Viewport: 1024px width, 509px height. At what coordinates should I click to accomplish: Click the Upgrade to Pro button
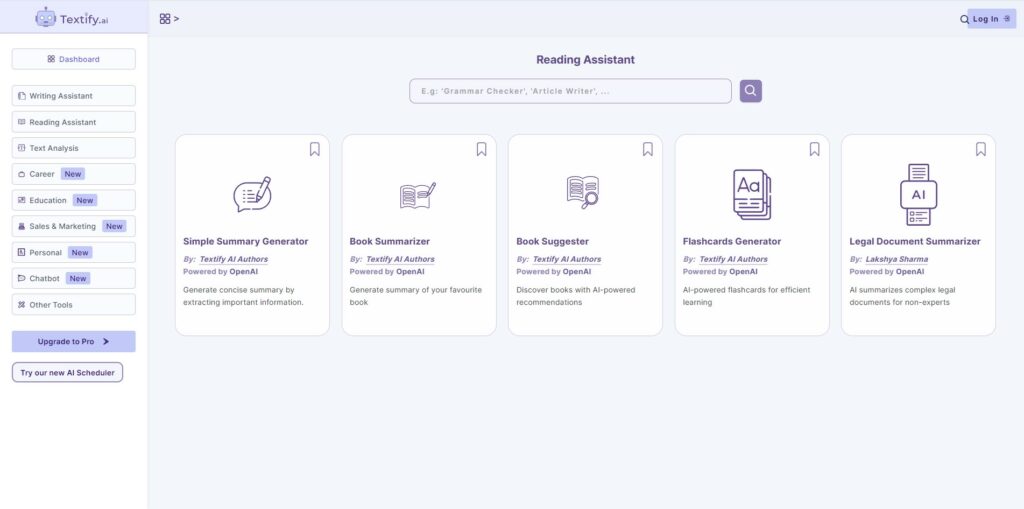click(74, 341)
